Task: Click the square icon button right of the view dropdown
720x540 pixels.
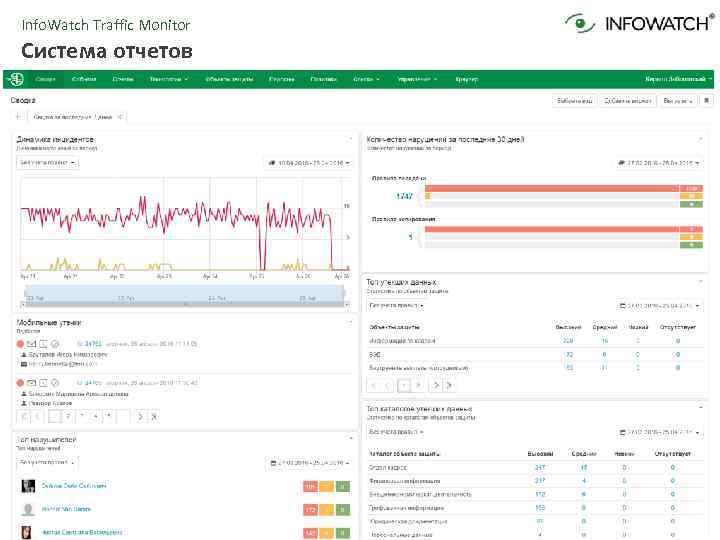Action: coord(707,100)
